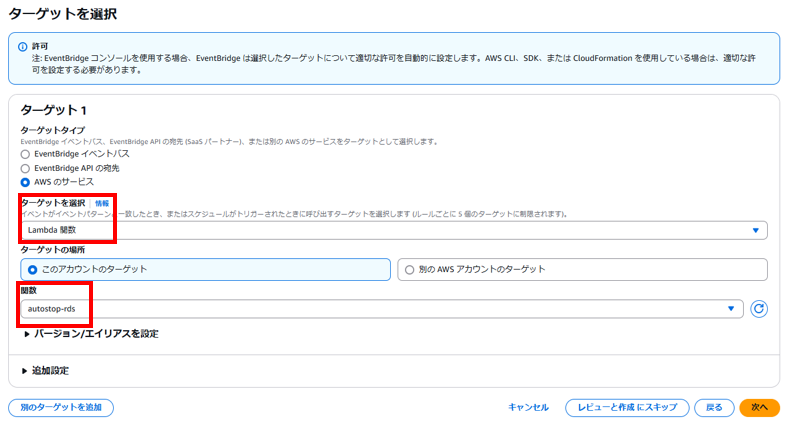Screen dimensions: 789x422
Task: Select AWS のサービス radio option
Action: 25,182
